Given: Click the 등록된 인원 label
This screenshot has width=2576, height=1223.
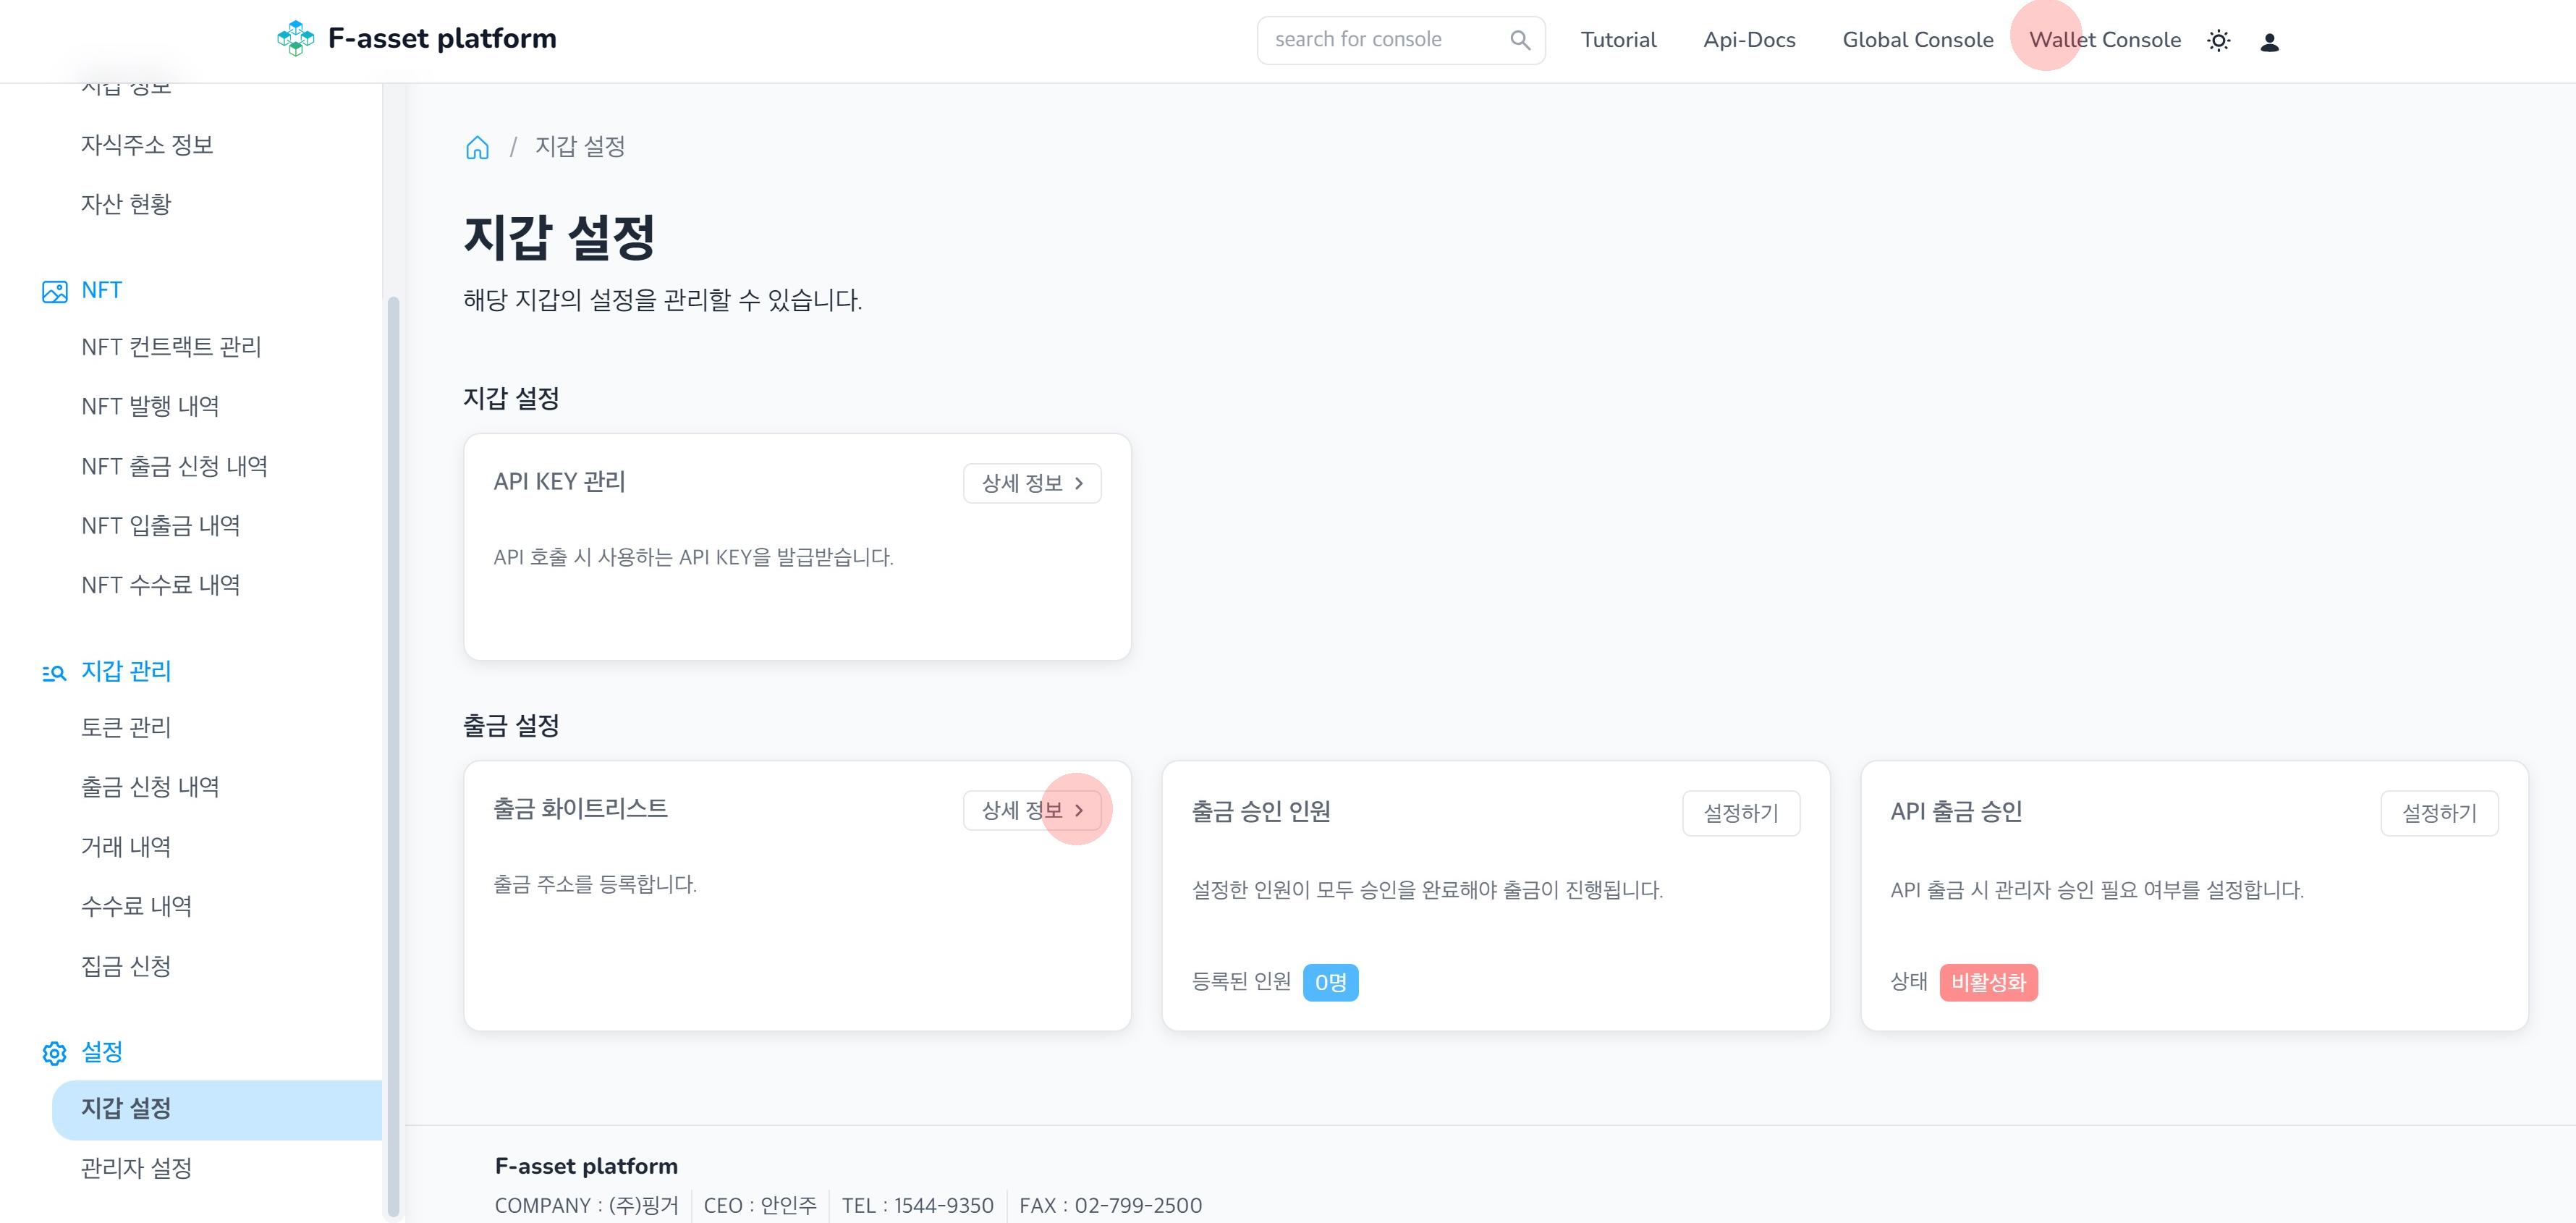Looking at the screenshot, I should coord(1241,982).
